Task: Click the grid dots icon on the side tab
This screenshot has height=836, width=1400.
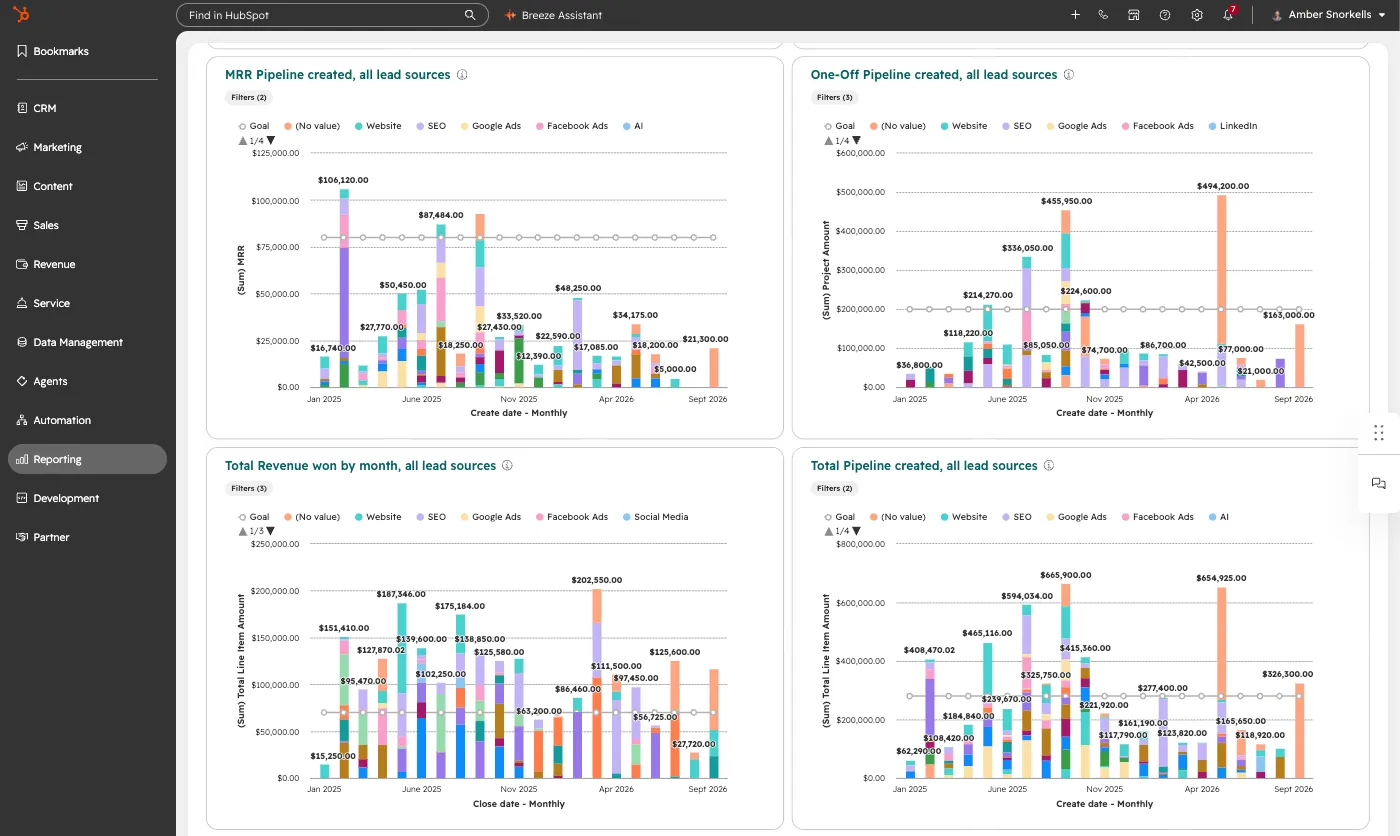Action: (x=1378, y=432)
